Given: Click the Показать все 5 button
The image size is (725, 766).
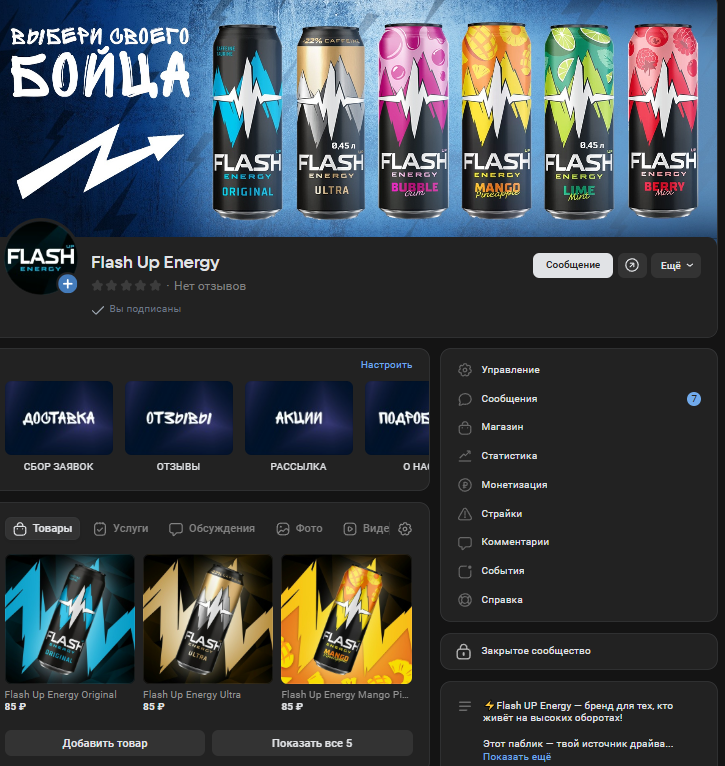Looking at the screenshot, I should [x=312, y=743].
